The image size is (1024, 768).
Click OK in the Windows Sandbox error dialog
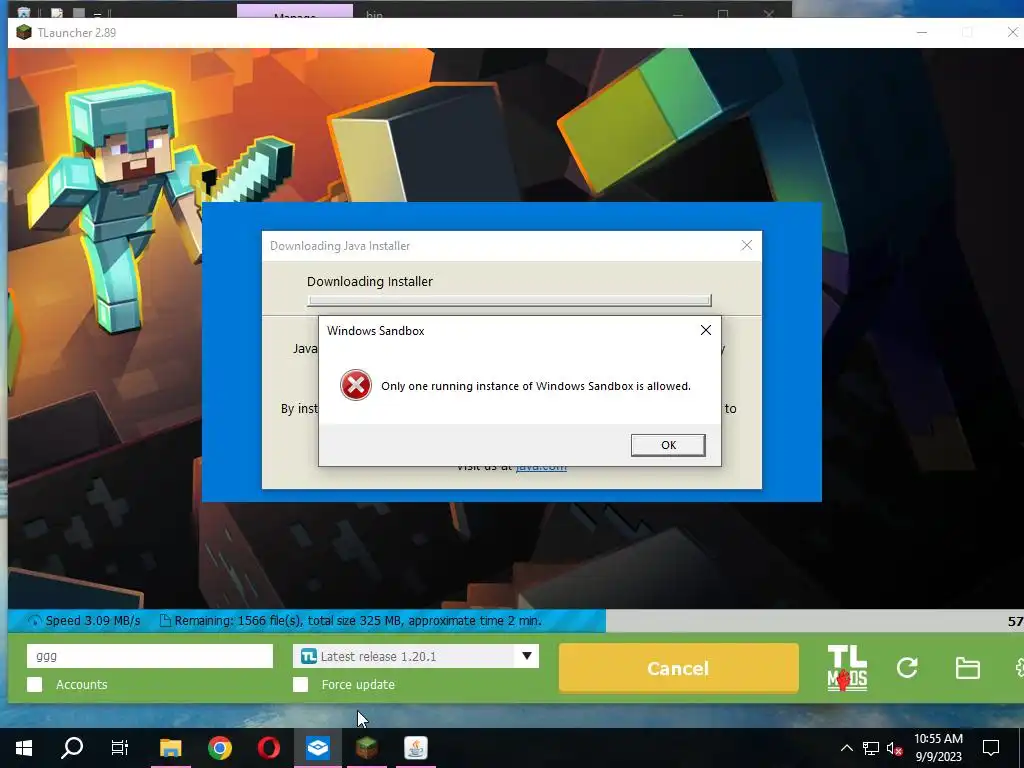pyautogui.click(x=667, y=445)
